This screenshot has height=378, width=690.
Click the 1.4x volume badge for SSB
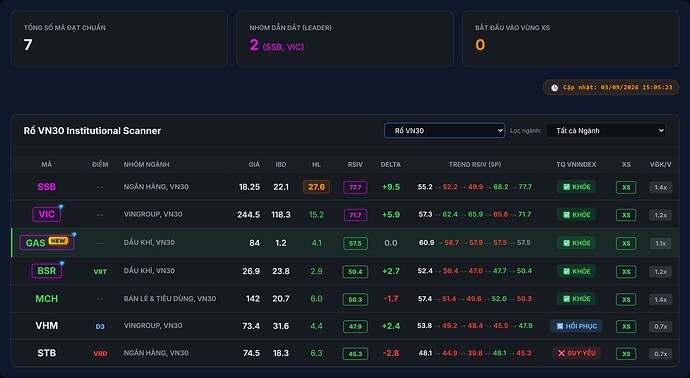point(661,187)
